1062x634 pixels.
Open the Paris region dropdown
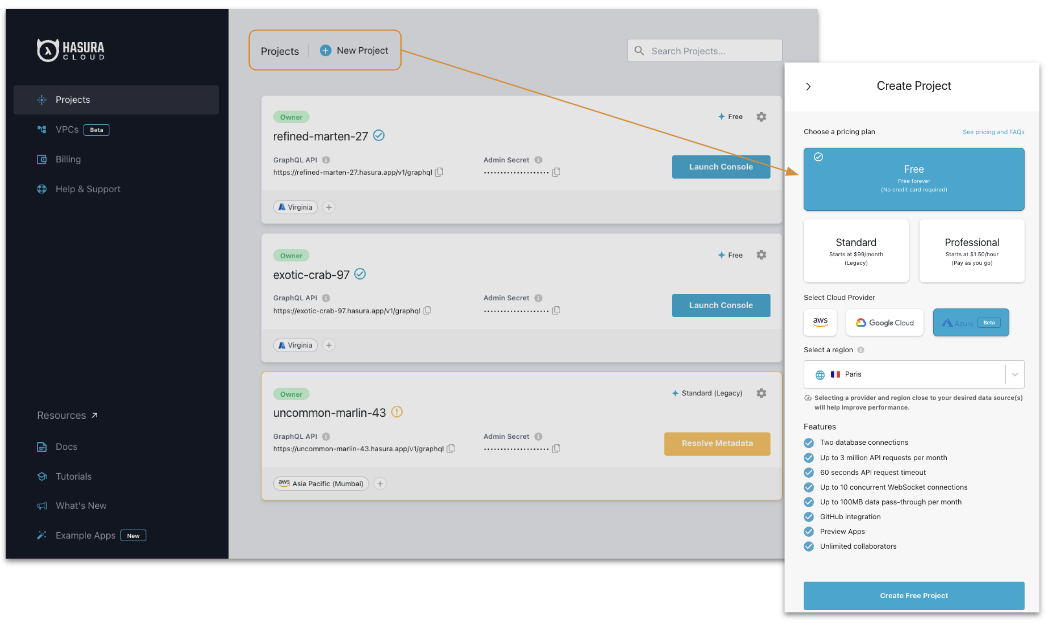coord(914,375)
